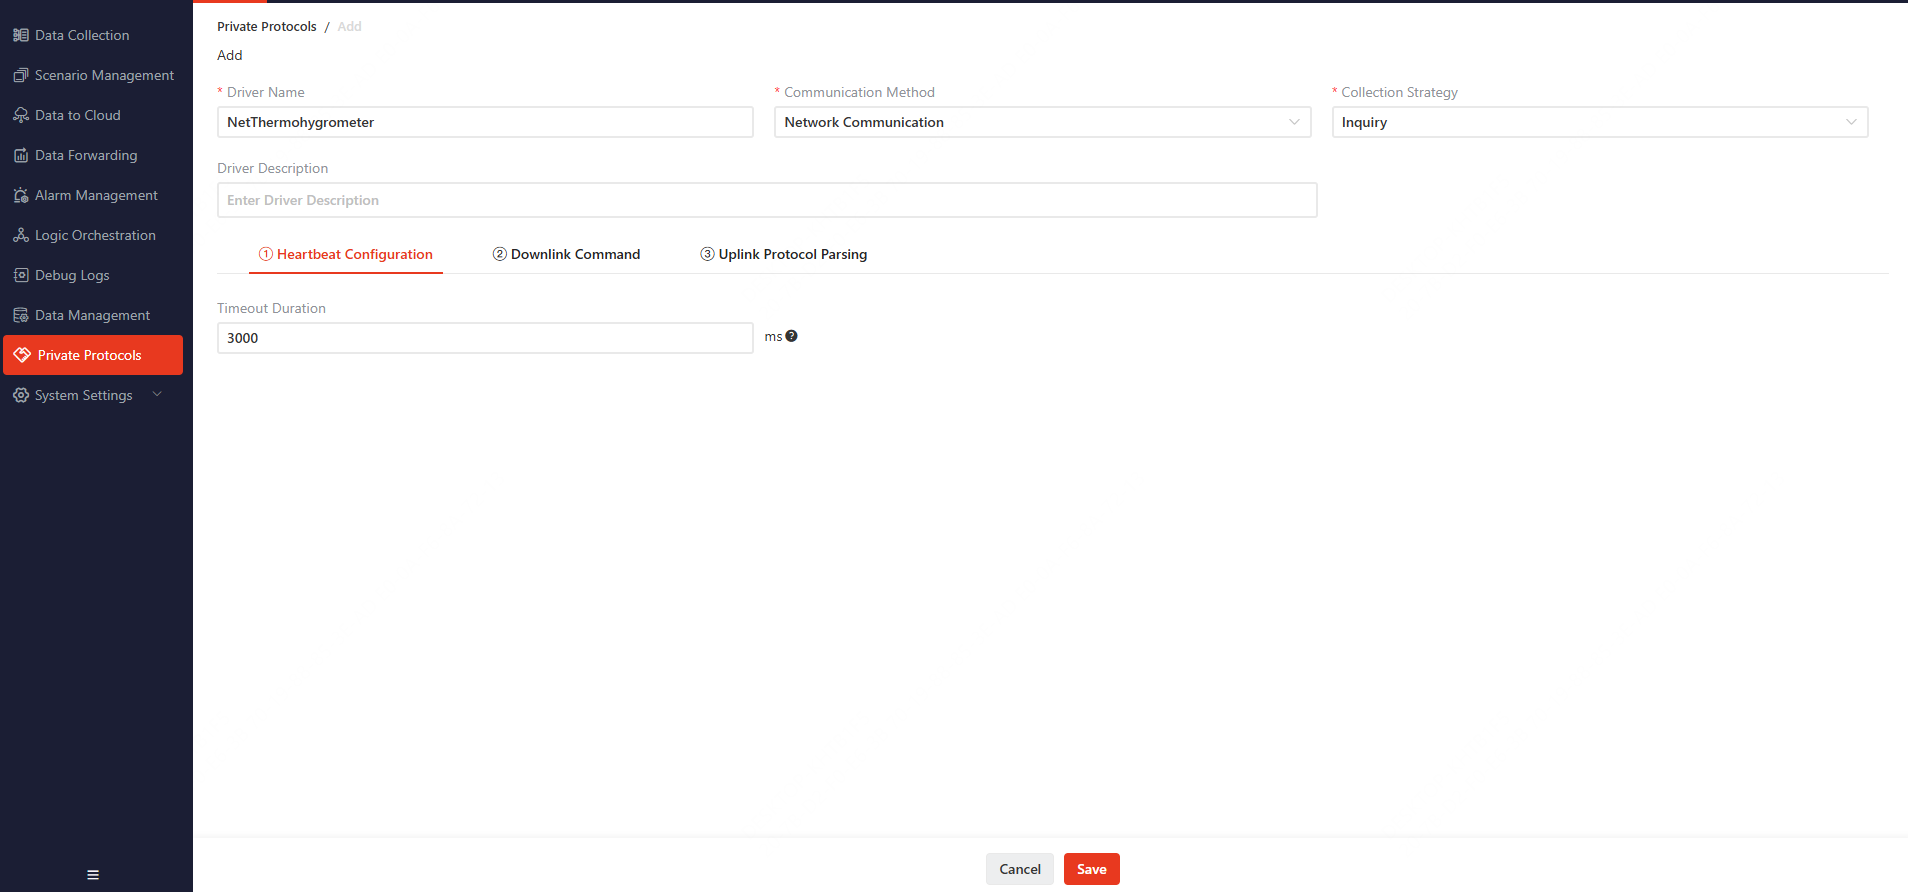Open Alarm Management bell icon
1908x892 pixels.
(21, 195)
